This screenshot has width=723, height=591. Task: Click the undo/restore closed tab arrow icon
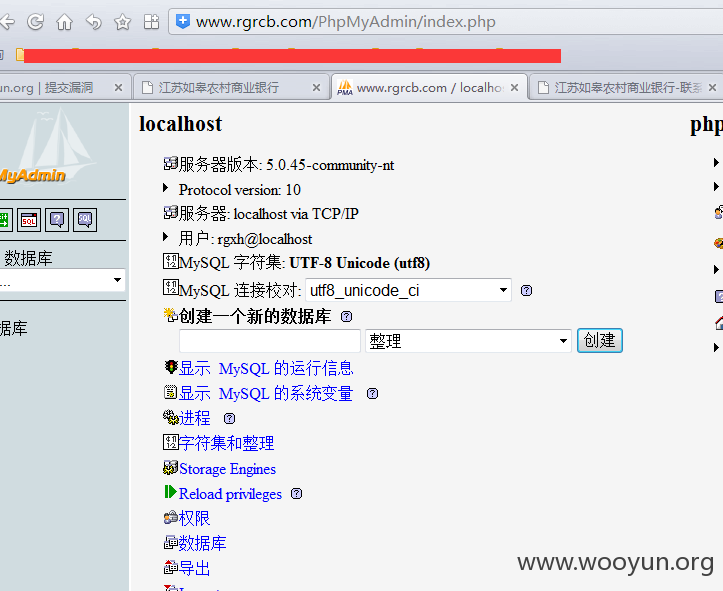pos(94,22)
